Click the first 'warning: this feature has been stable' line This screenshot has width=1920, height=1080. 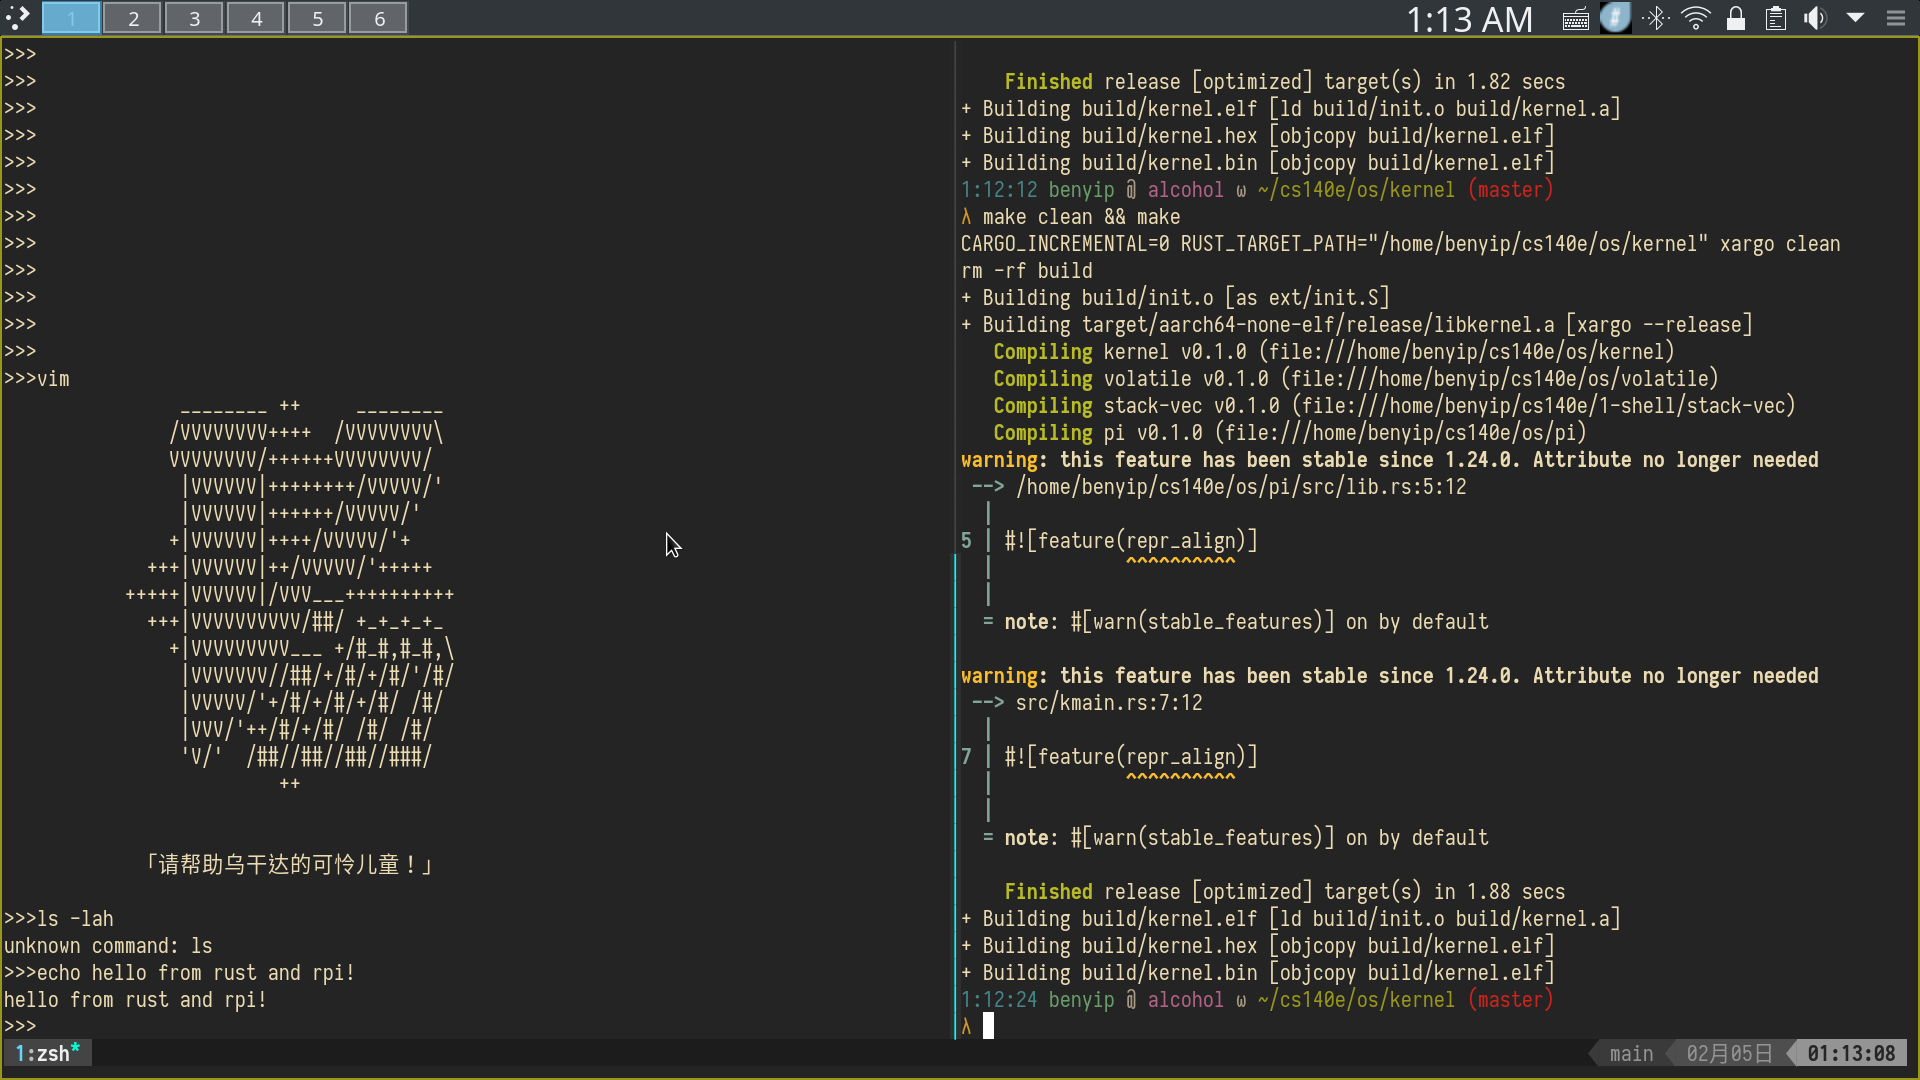click(1390, 460)
